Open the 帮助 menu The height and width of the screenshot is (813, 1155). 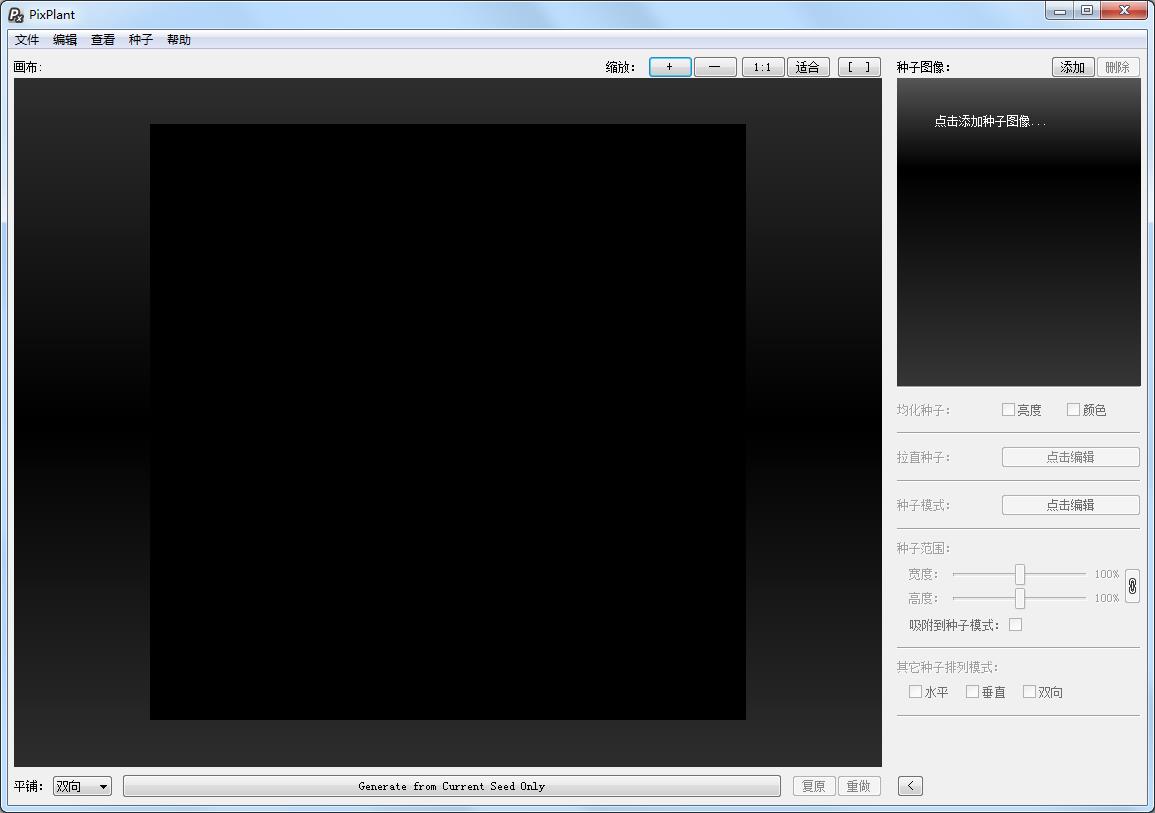coord(178,40)
